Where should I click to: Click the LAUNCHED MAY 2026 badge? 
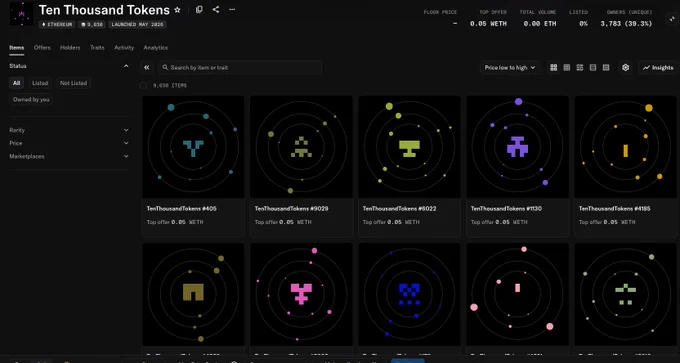click(x=137, y=25)
